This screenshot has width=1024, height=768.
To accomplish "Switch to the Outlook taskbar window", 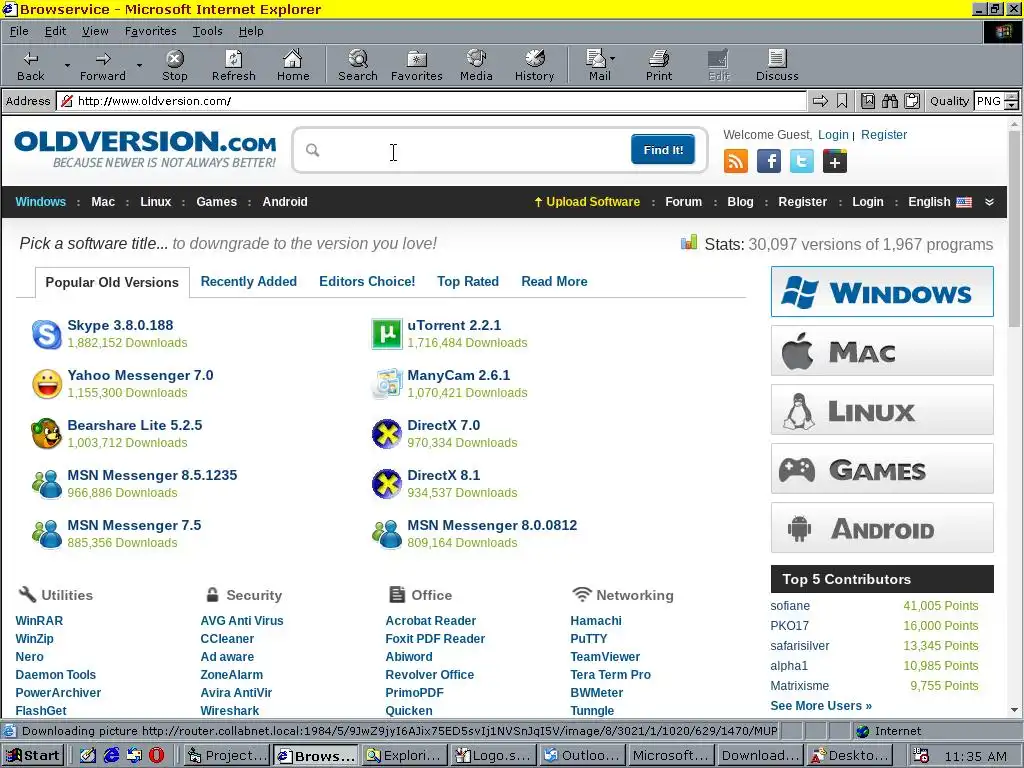I will click(581, 756).
